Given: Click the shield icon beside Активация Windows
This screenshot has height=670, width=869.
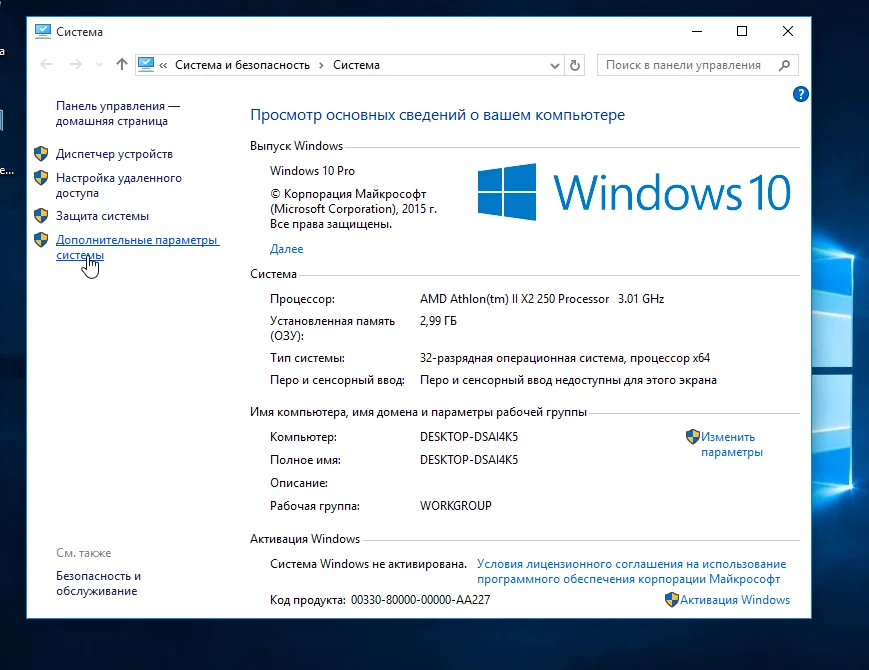Looking at the screenshot, I should pos(672,600).
